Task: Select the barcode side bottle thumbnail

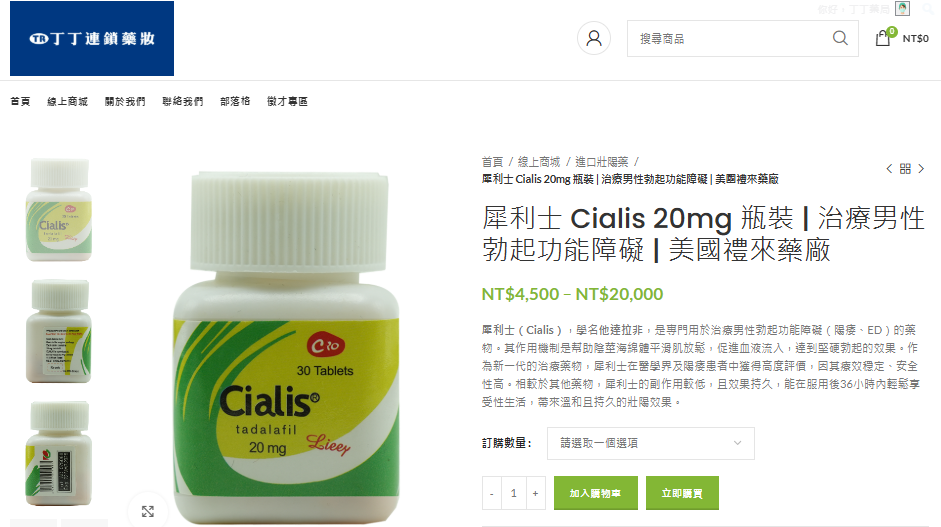Action: click(x=59, y=453)
